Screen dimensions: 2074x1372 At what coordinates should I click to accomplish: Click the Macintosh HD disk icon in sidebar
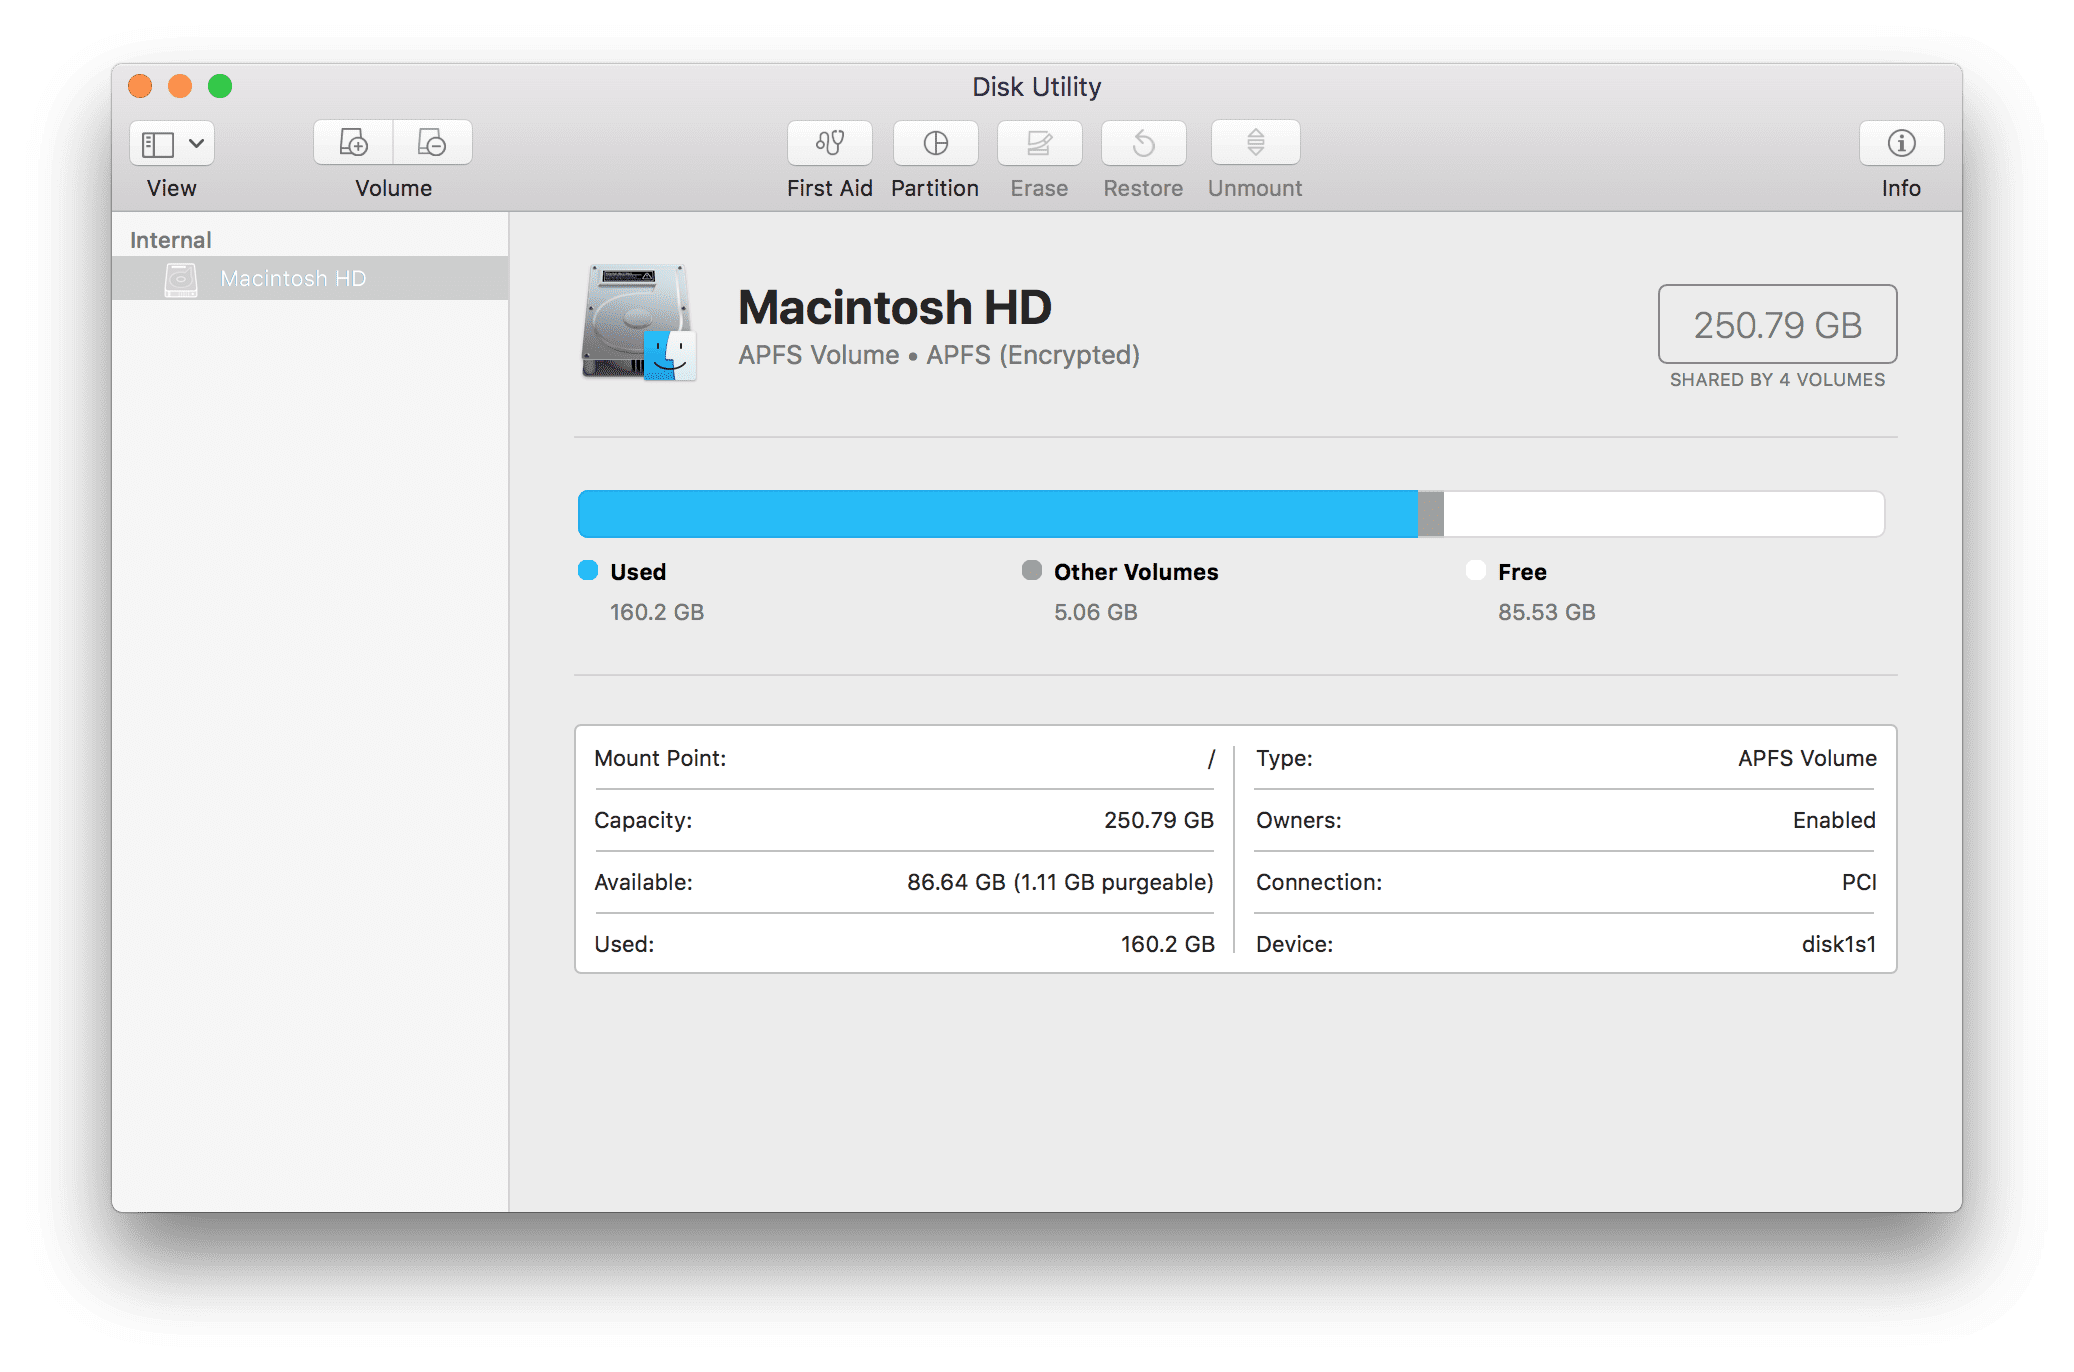181,279
